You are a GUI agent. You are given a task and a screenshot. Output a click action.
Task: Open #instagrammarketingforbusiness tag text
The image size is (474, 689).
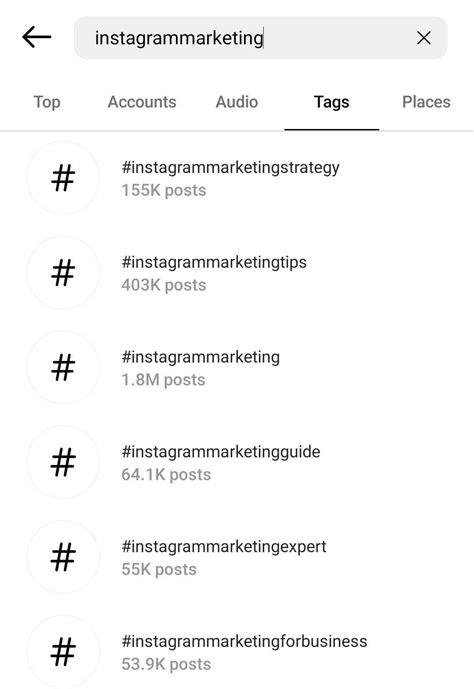pyautogui.click(x=244, y=642)
